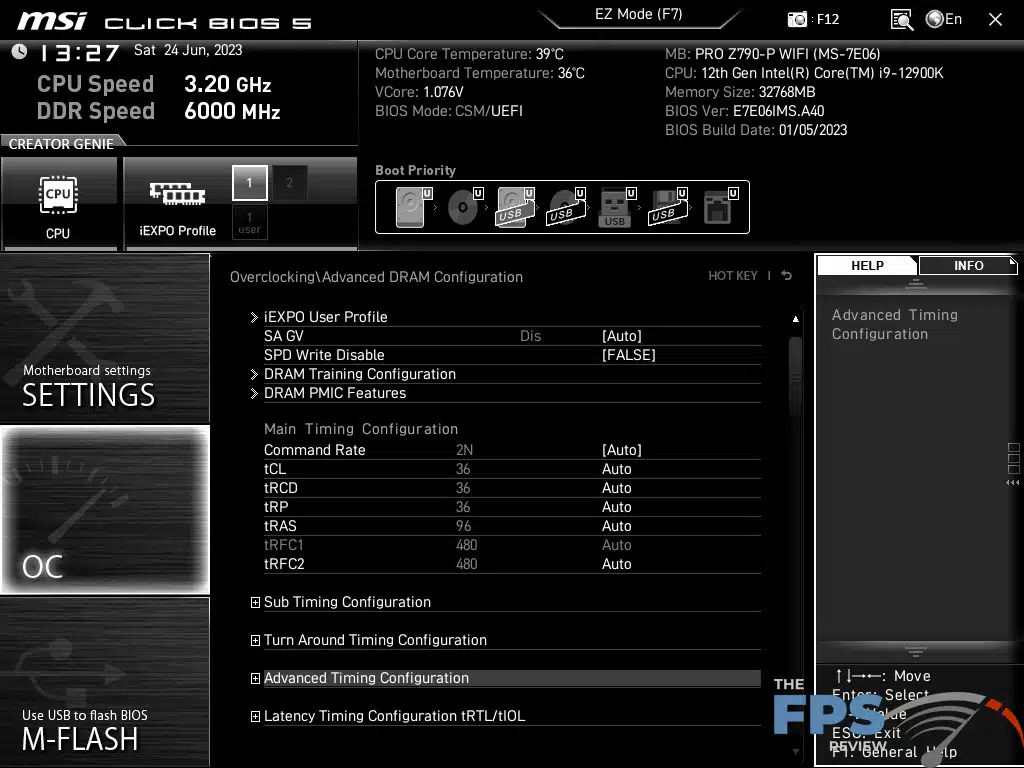This screenshot has width=1024, height=768.
Task: Select the USB optical drive boot device
Action: (x=566, y=207)
